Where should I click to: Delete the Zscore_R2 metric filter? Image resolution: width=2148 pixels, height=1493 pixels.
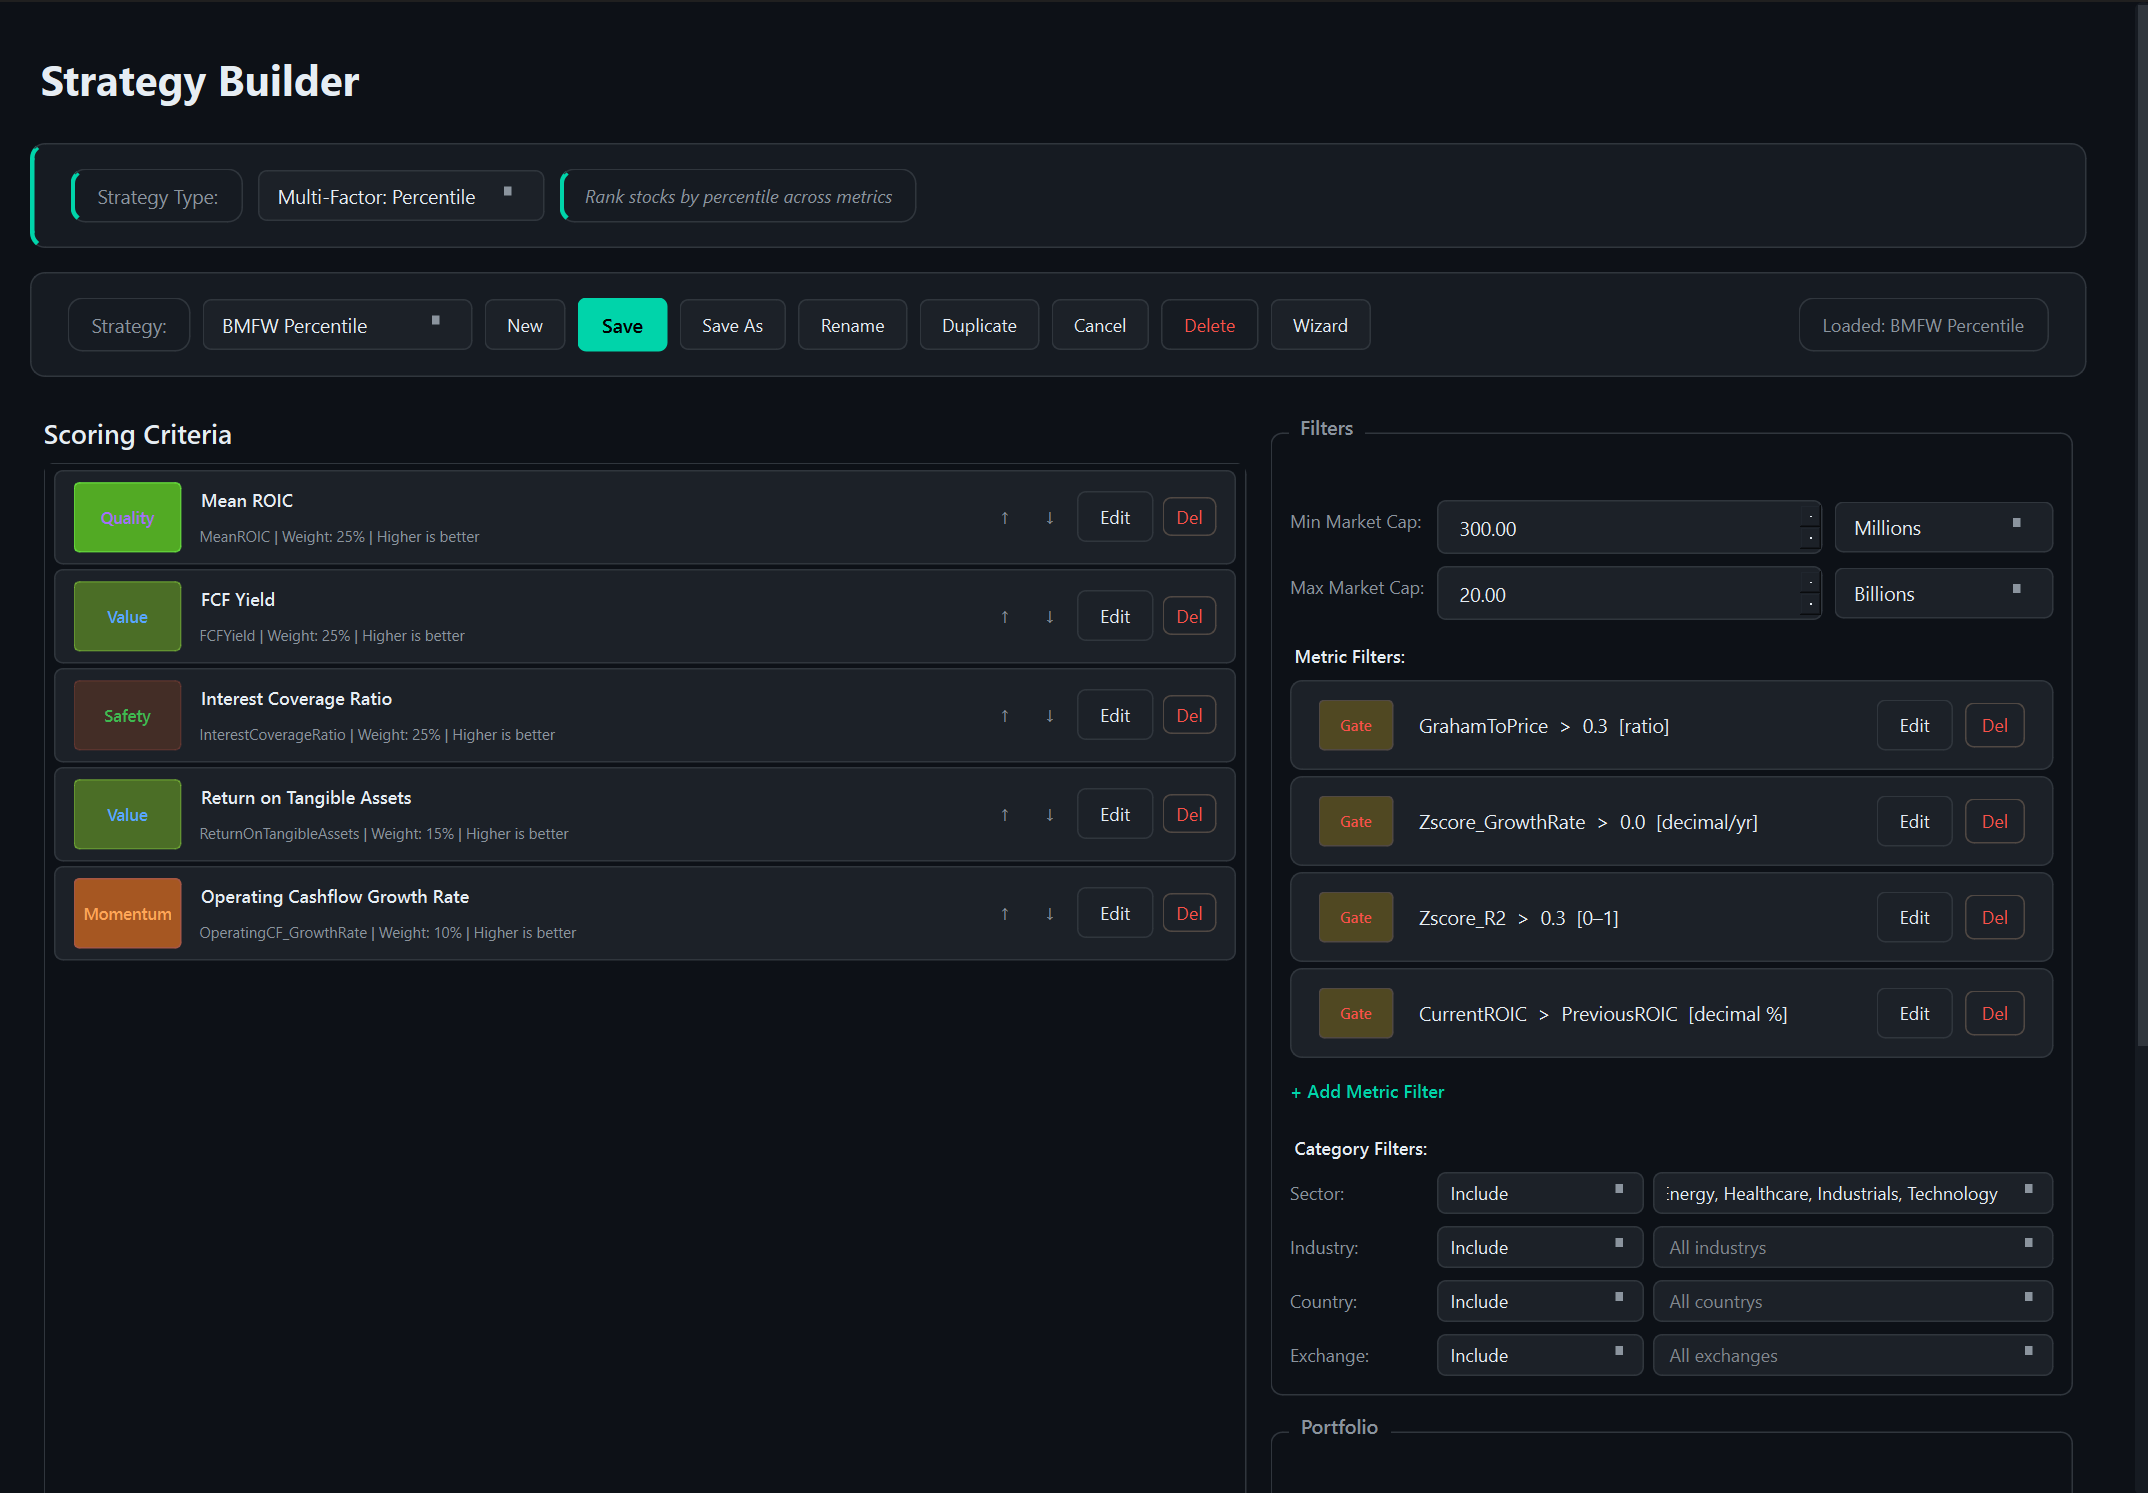pos(1994,916)
